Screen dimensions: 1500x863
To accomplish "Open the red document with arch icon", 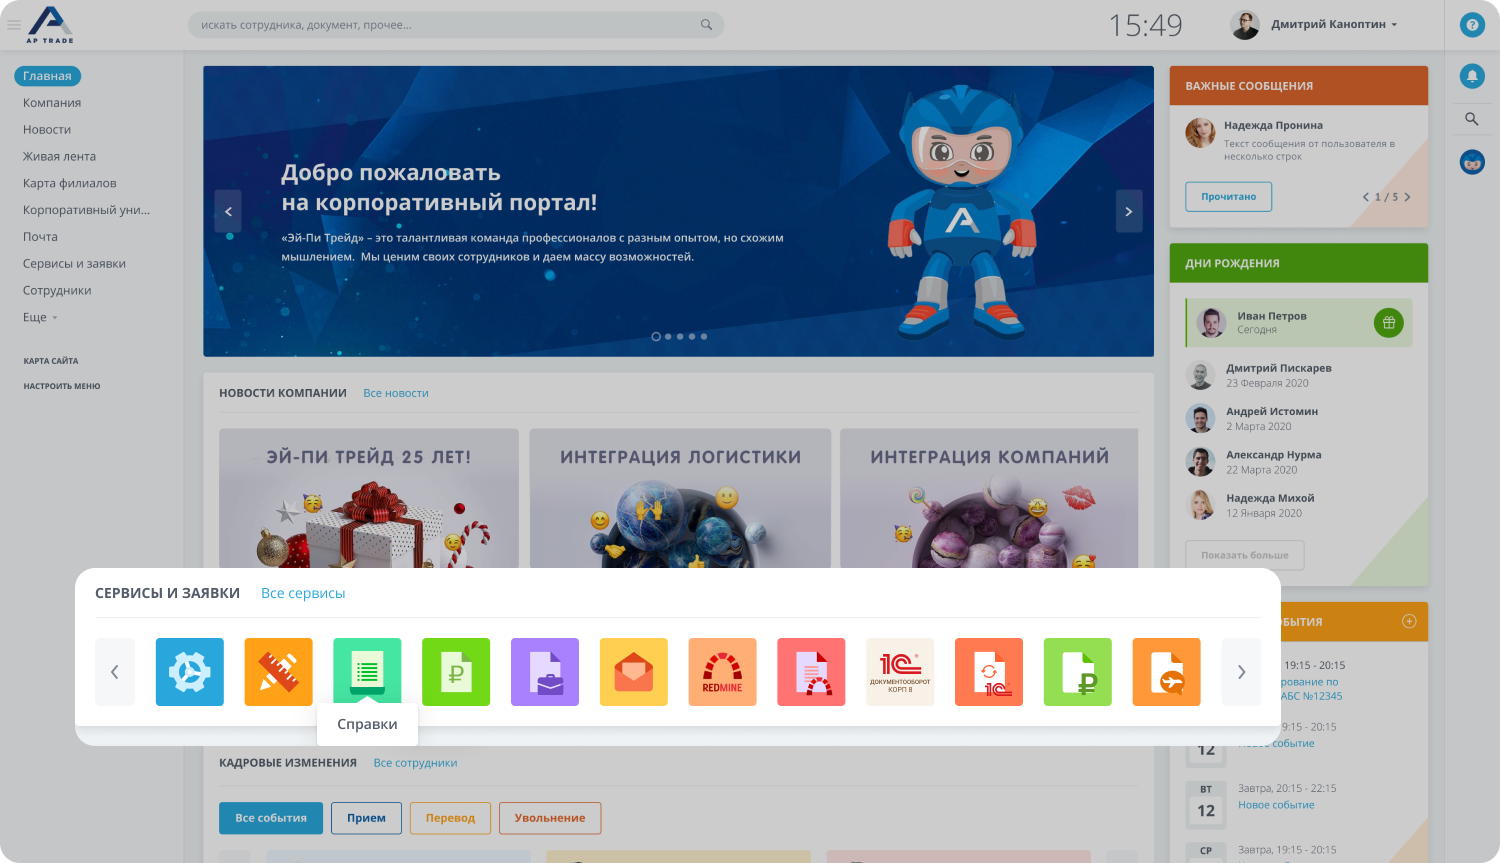I will coord(812,672).
